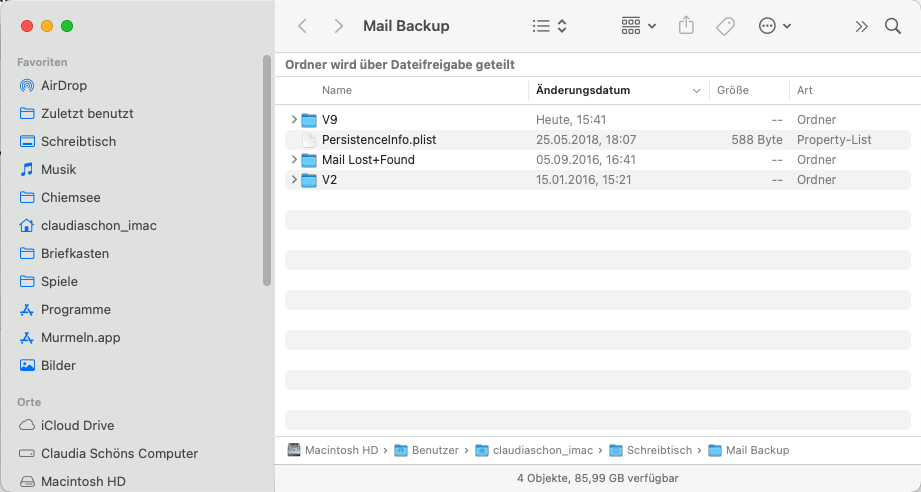Sort by the Name column header
Viewport: 921px width, 492px height.
coord(337,90)
